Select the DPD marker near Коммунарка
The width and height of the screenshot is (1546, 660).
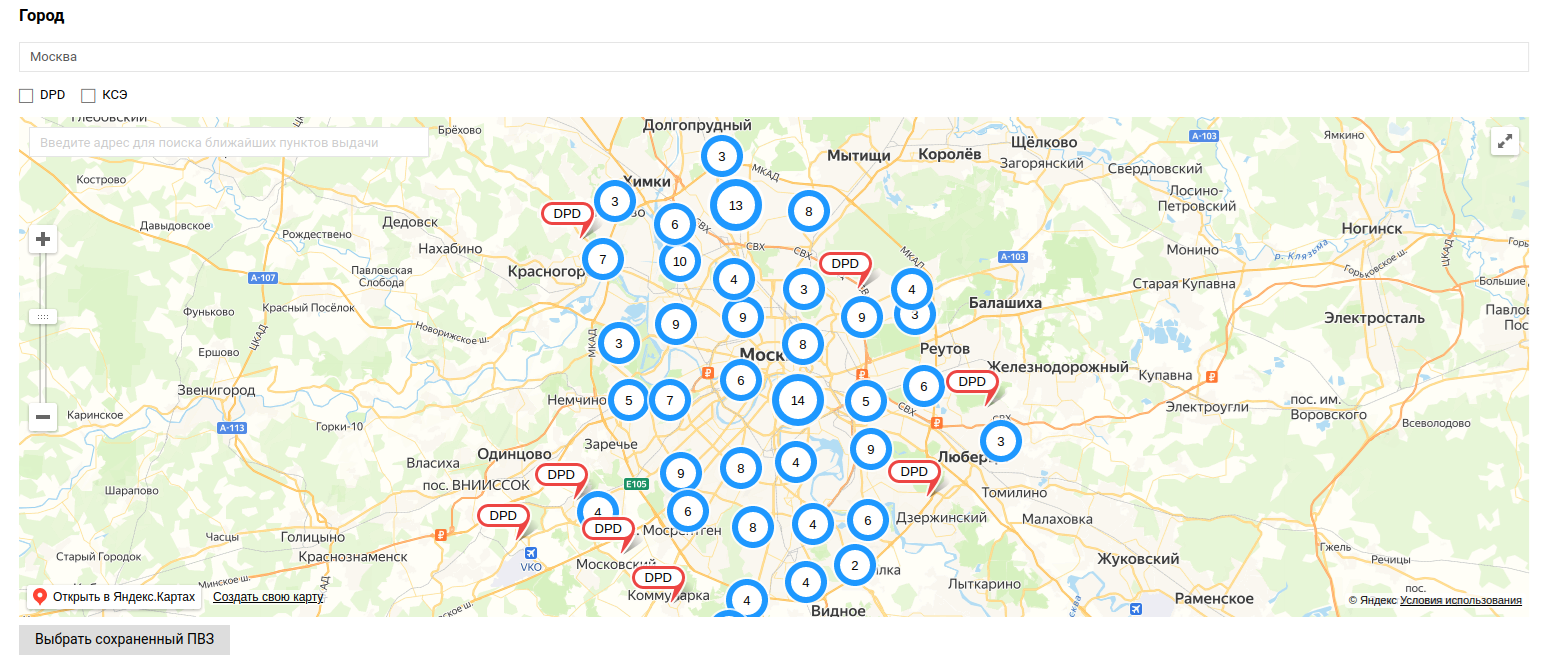659,579
